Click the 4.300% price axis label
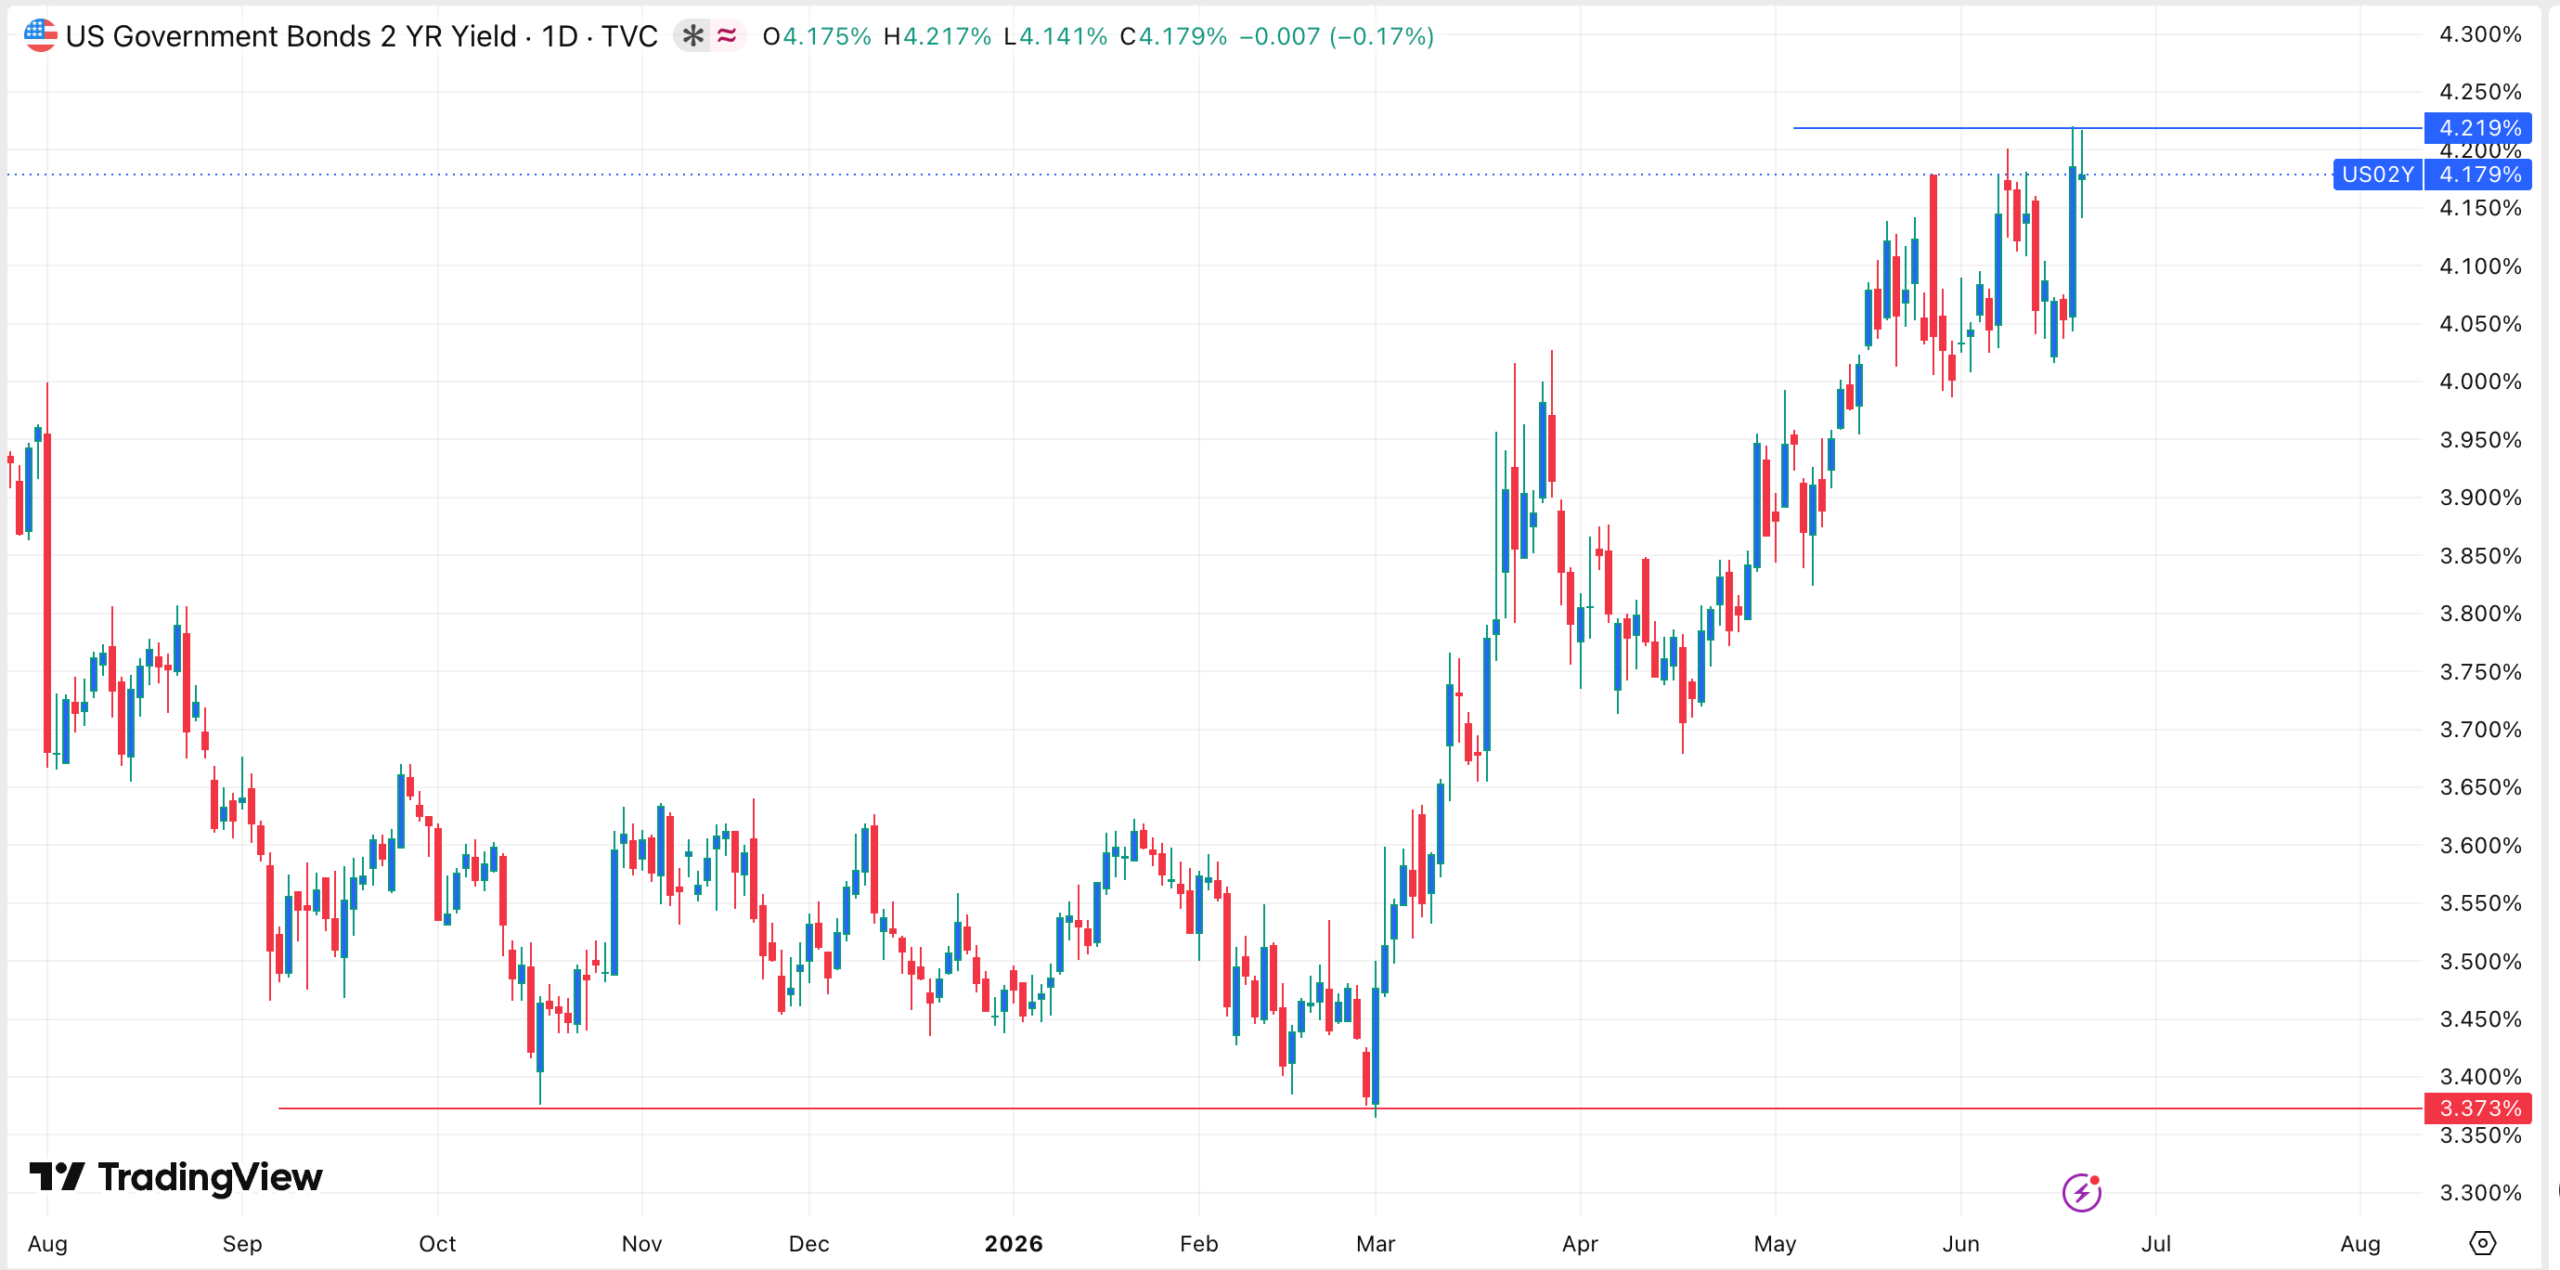This screenshot has width=2560, height=1270. coord(2480,34)
